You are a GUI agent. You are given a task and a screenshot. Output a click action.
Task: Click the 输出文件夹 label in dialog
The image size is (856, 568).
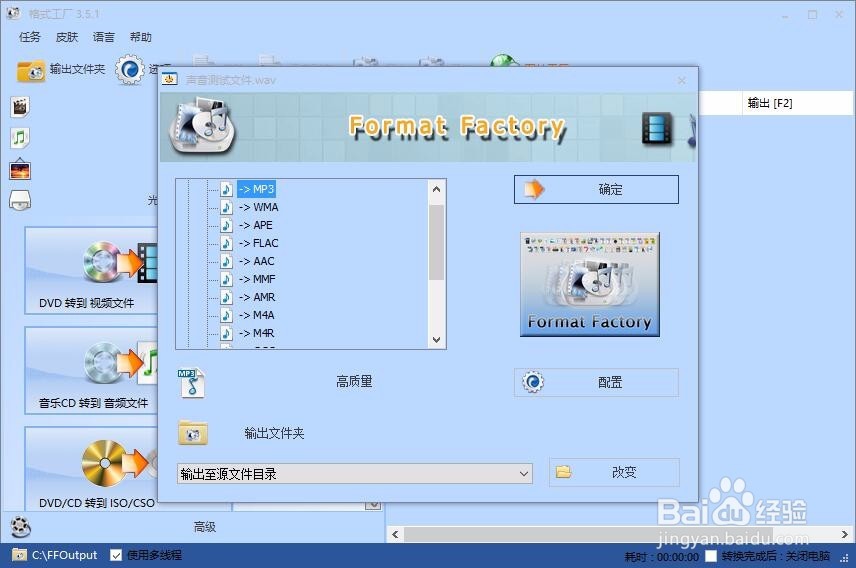[x=274, y=433]
